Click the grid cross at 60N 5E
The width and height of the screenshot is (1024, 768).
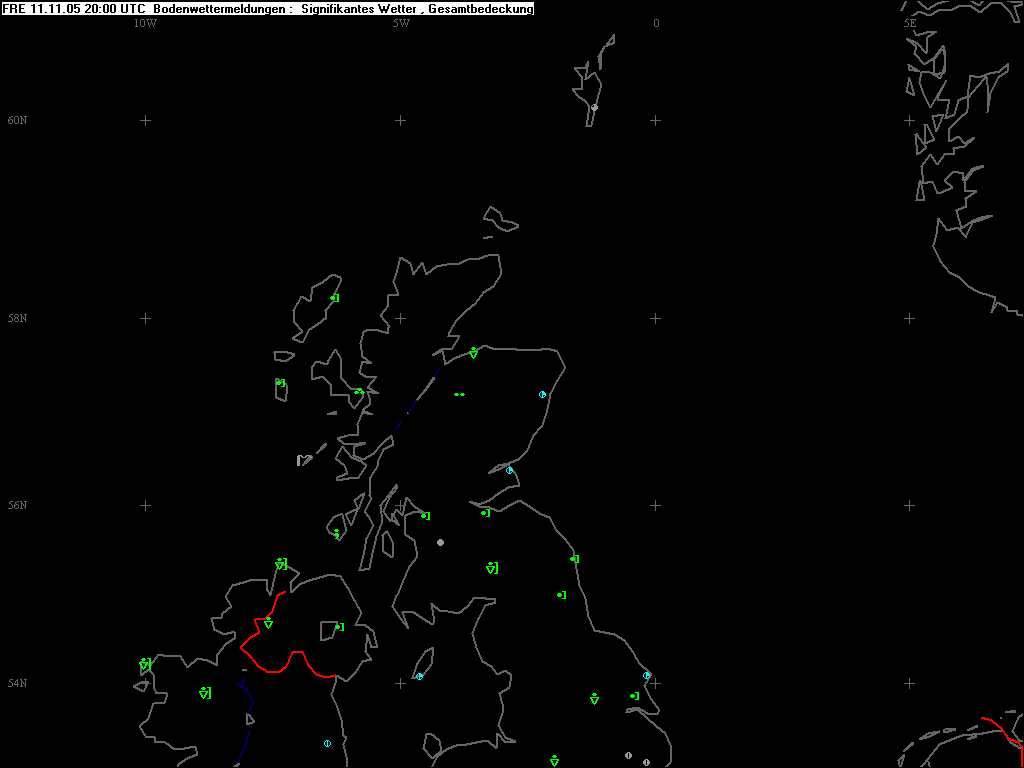(x=910, y=121)
